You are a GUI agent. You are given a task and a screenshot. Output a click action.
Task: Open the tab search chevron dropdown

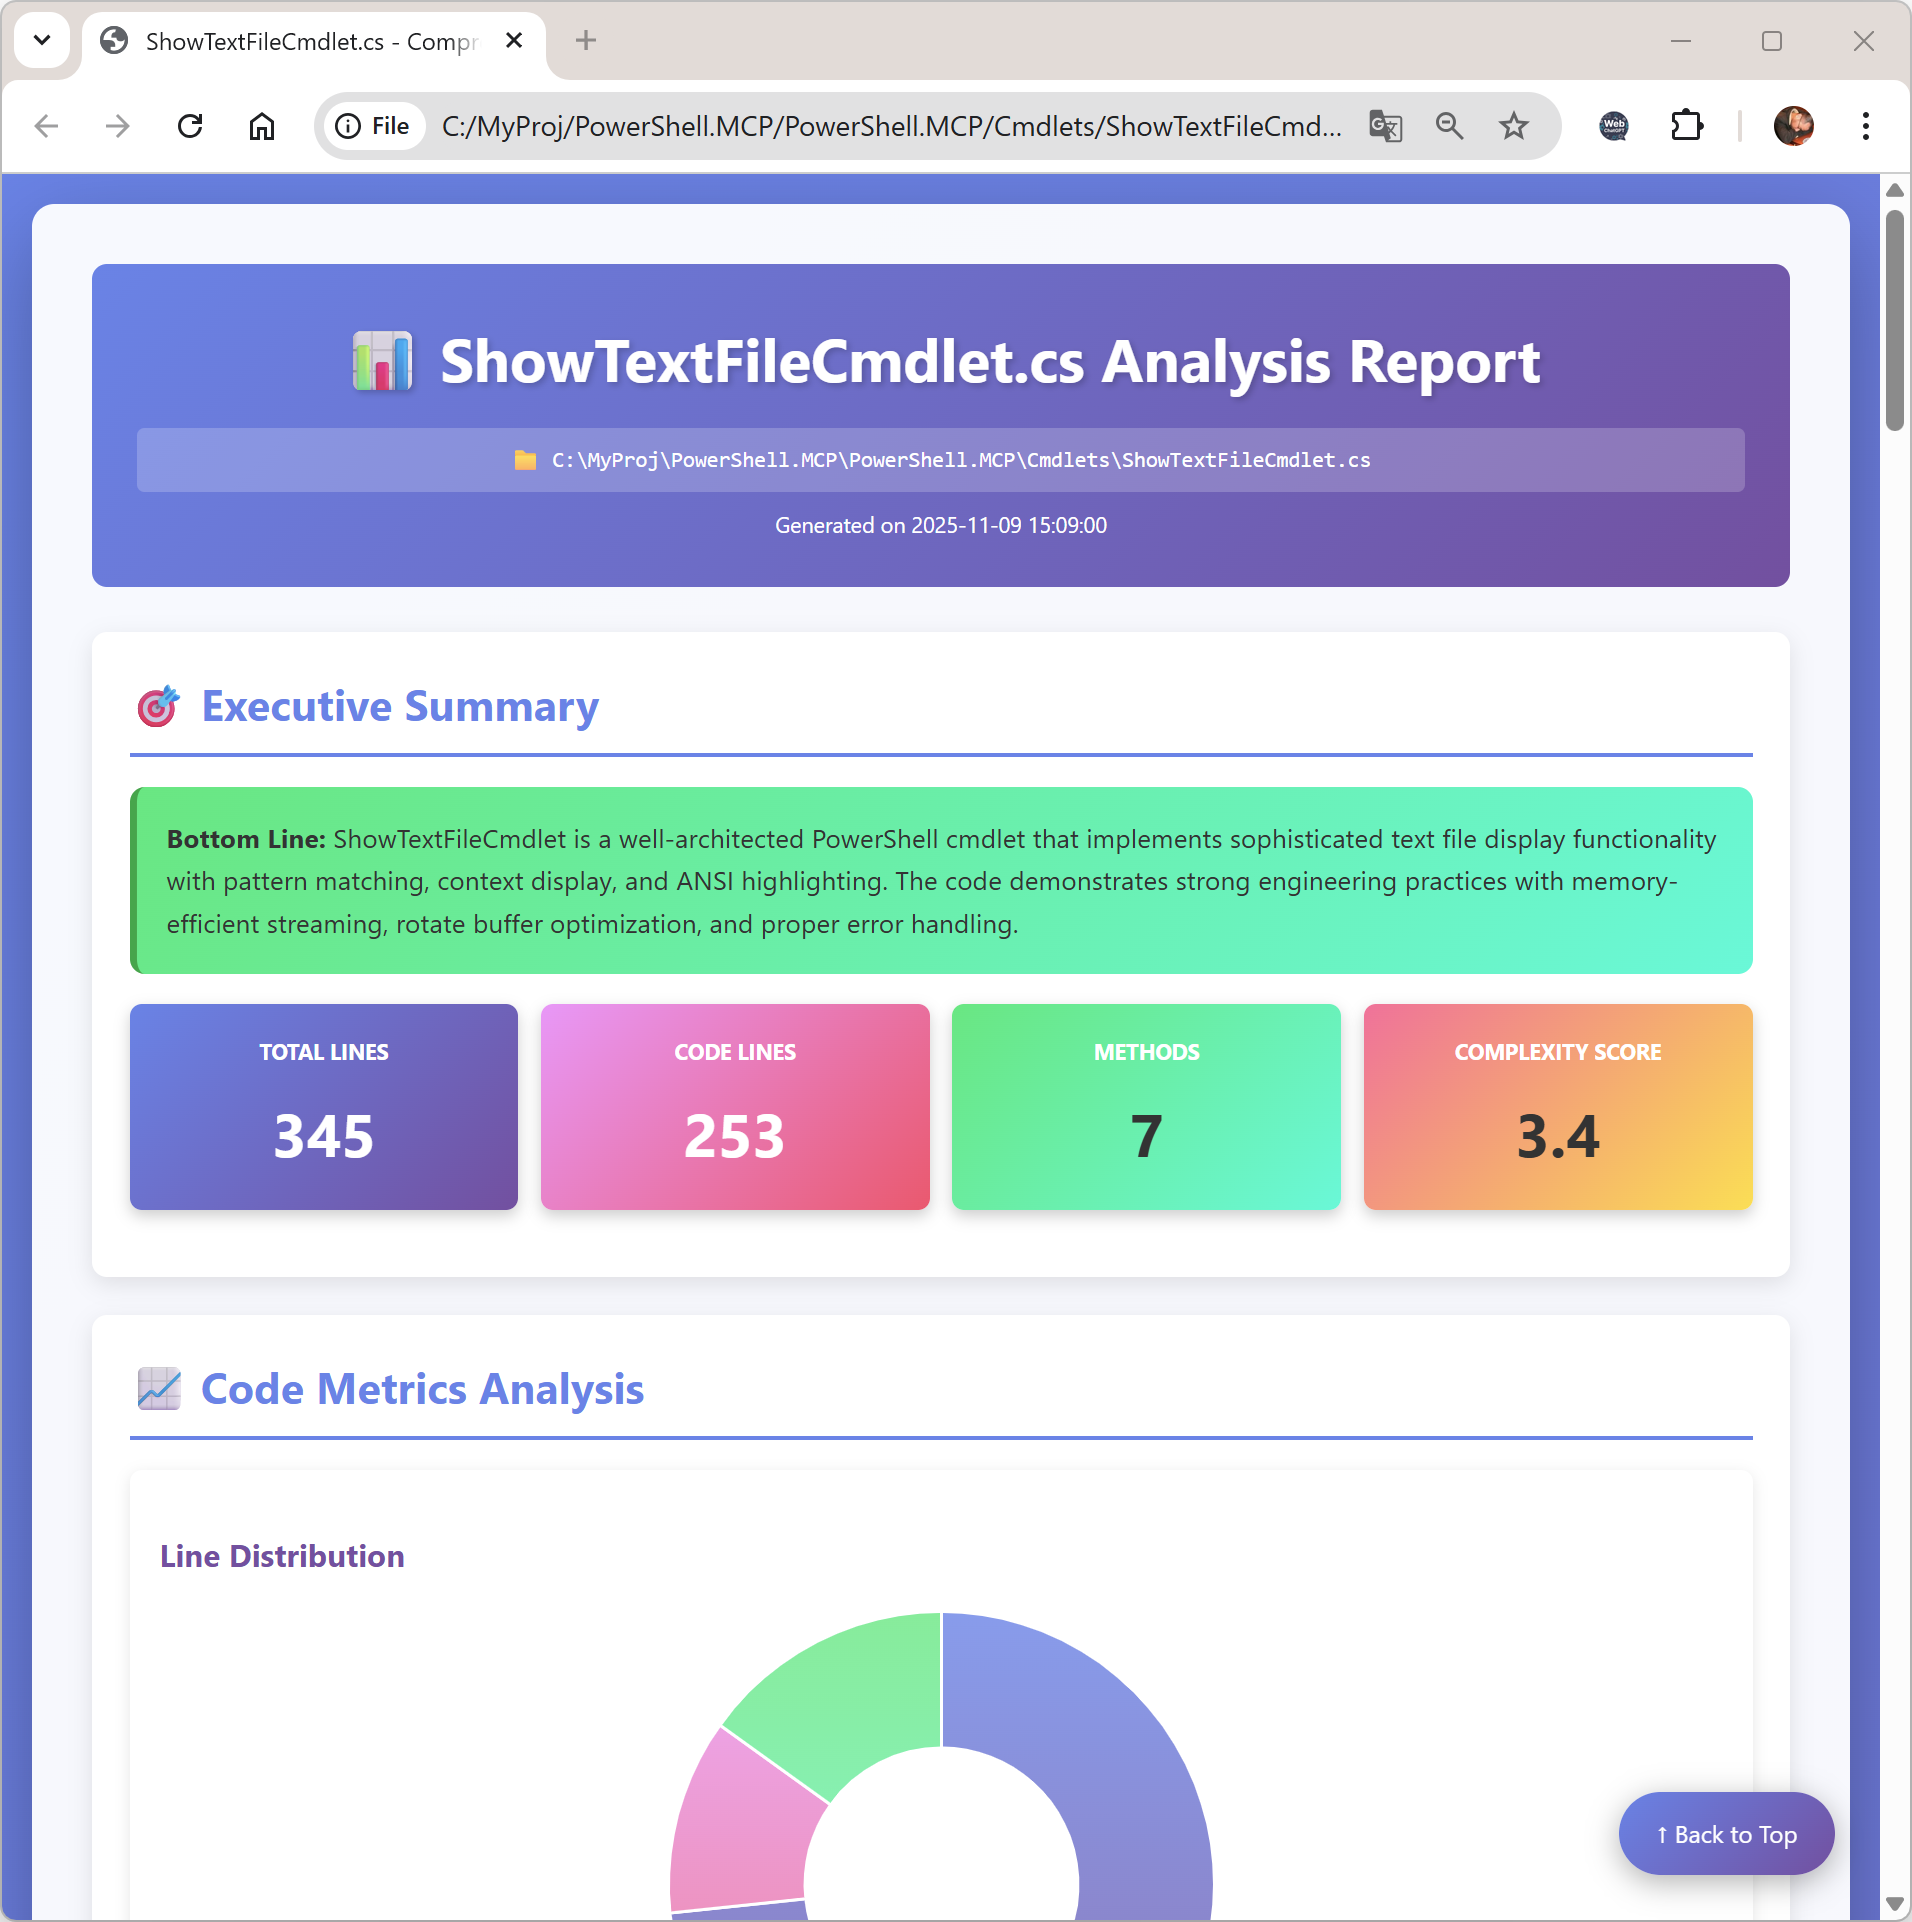[42, 40]
